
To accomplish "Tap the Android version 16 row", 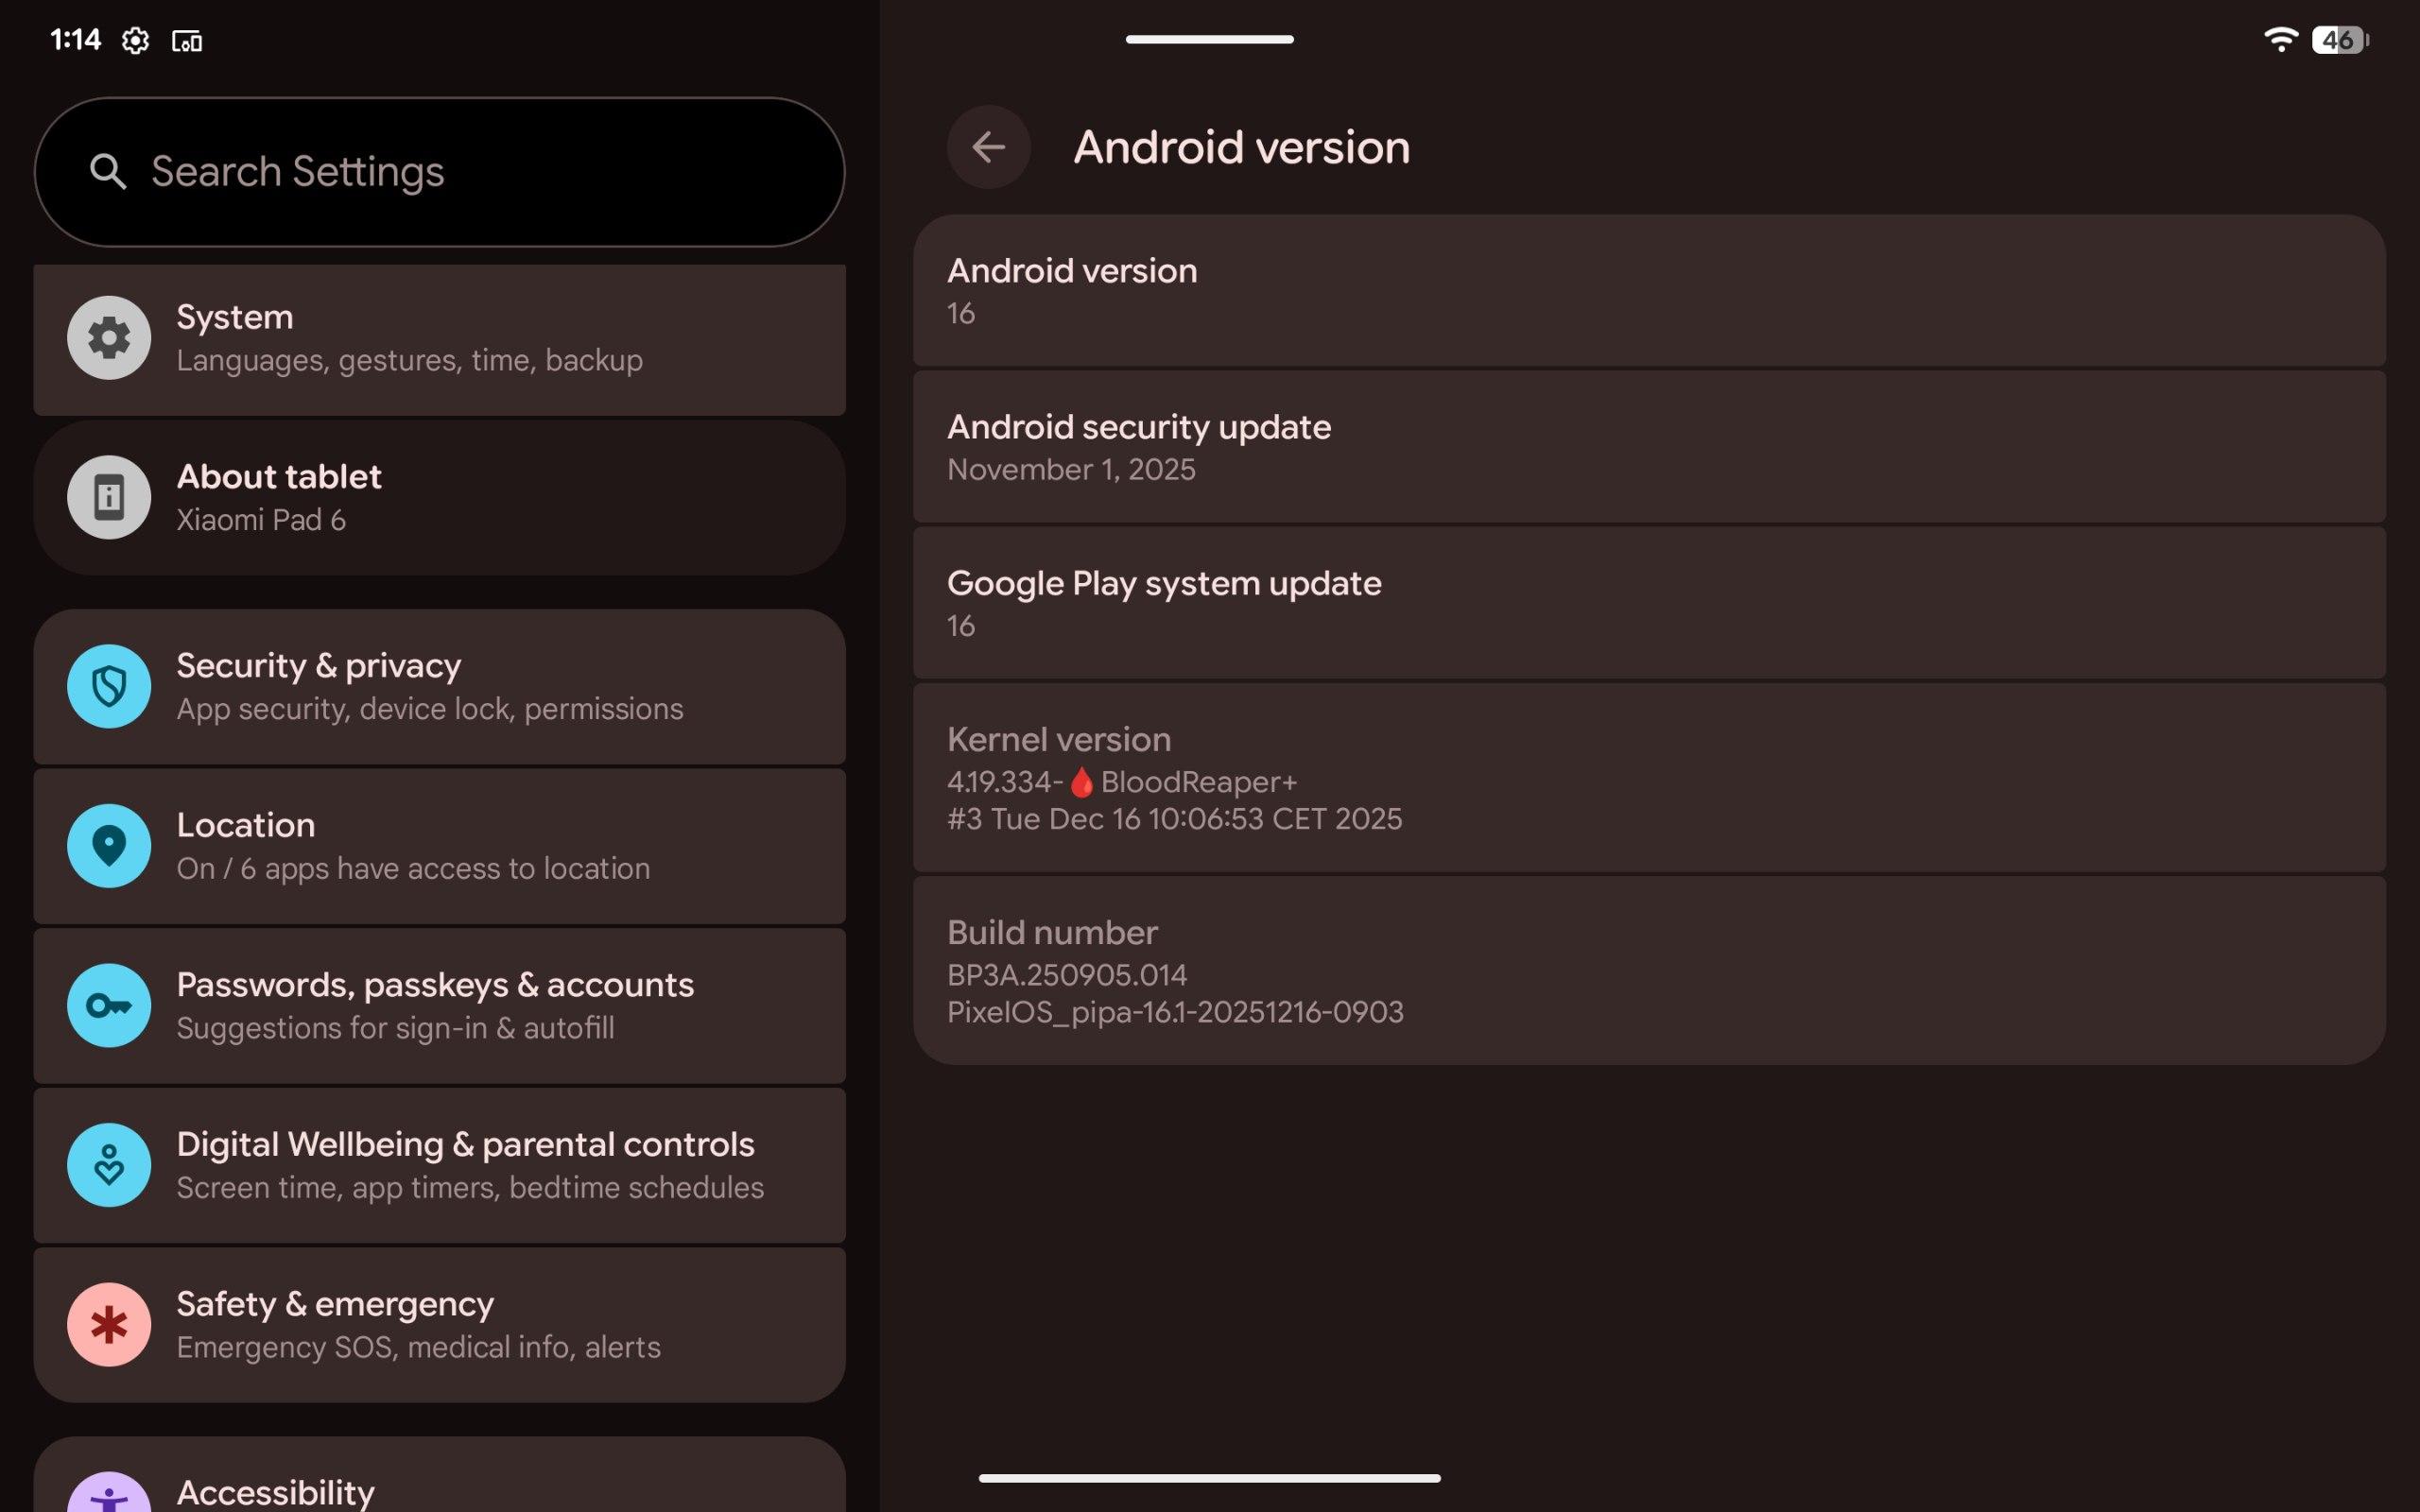I will [x=1648, y=291].
